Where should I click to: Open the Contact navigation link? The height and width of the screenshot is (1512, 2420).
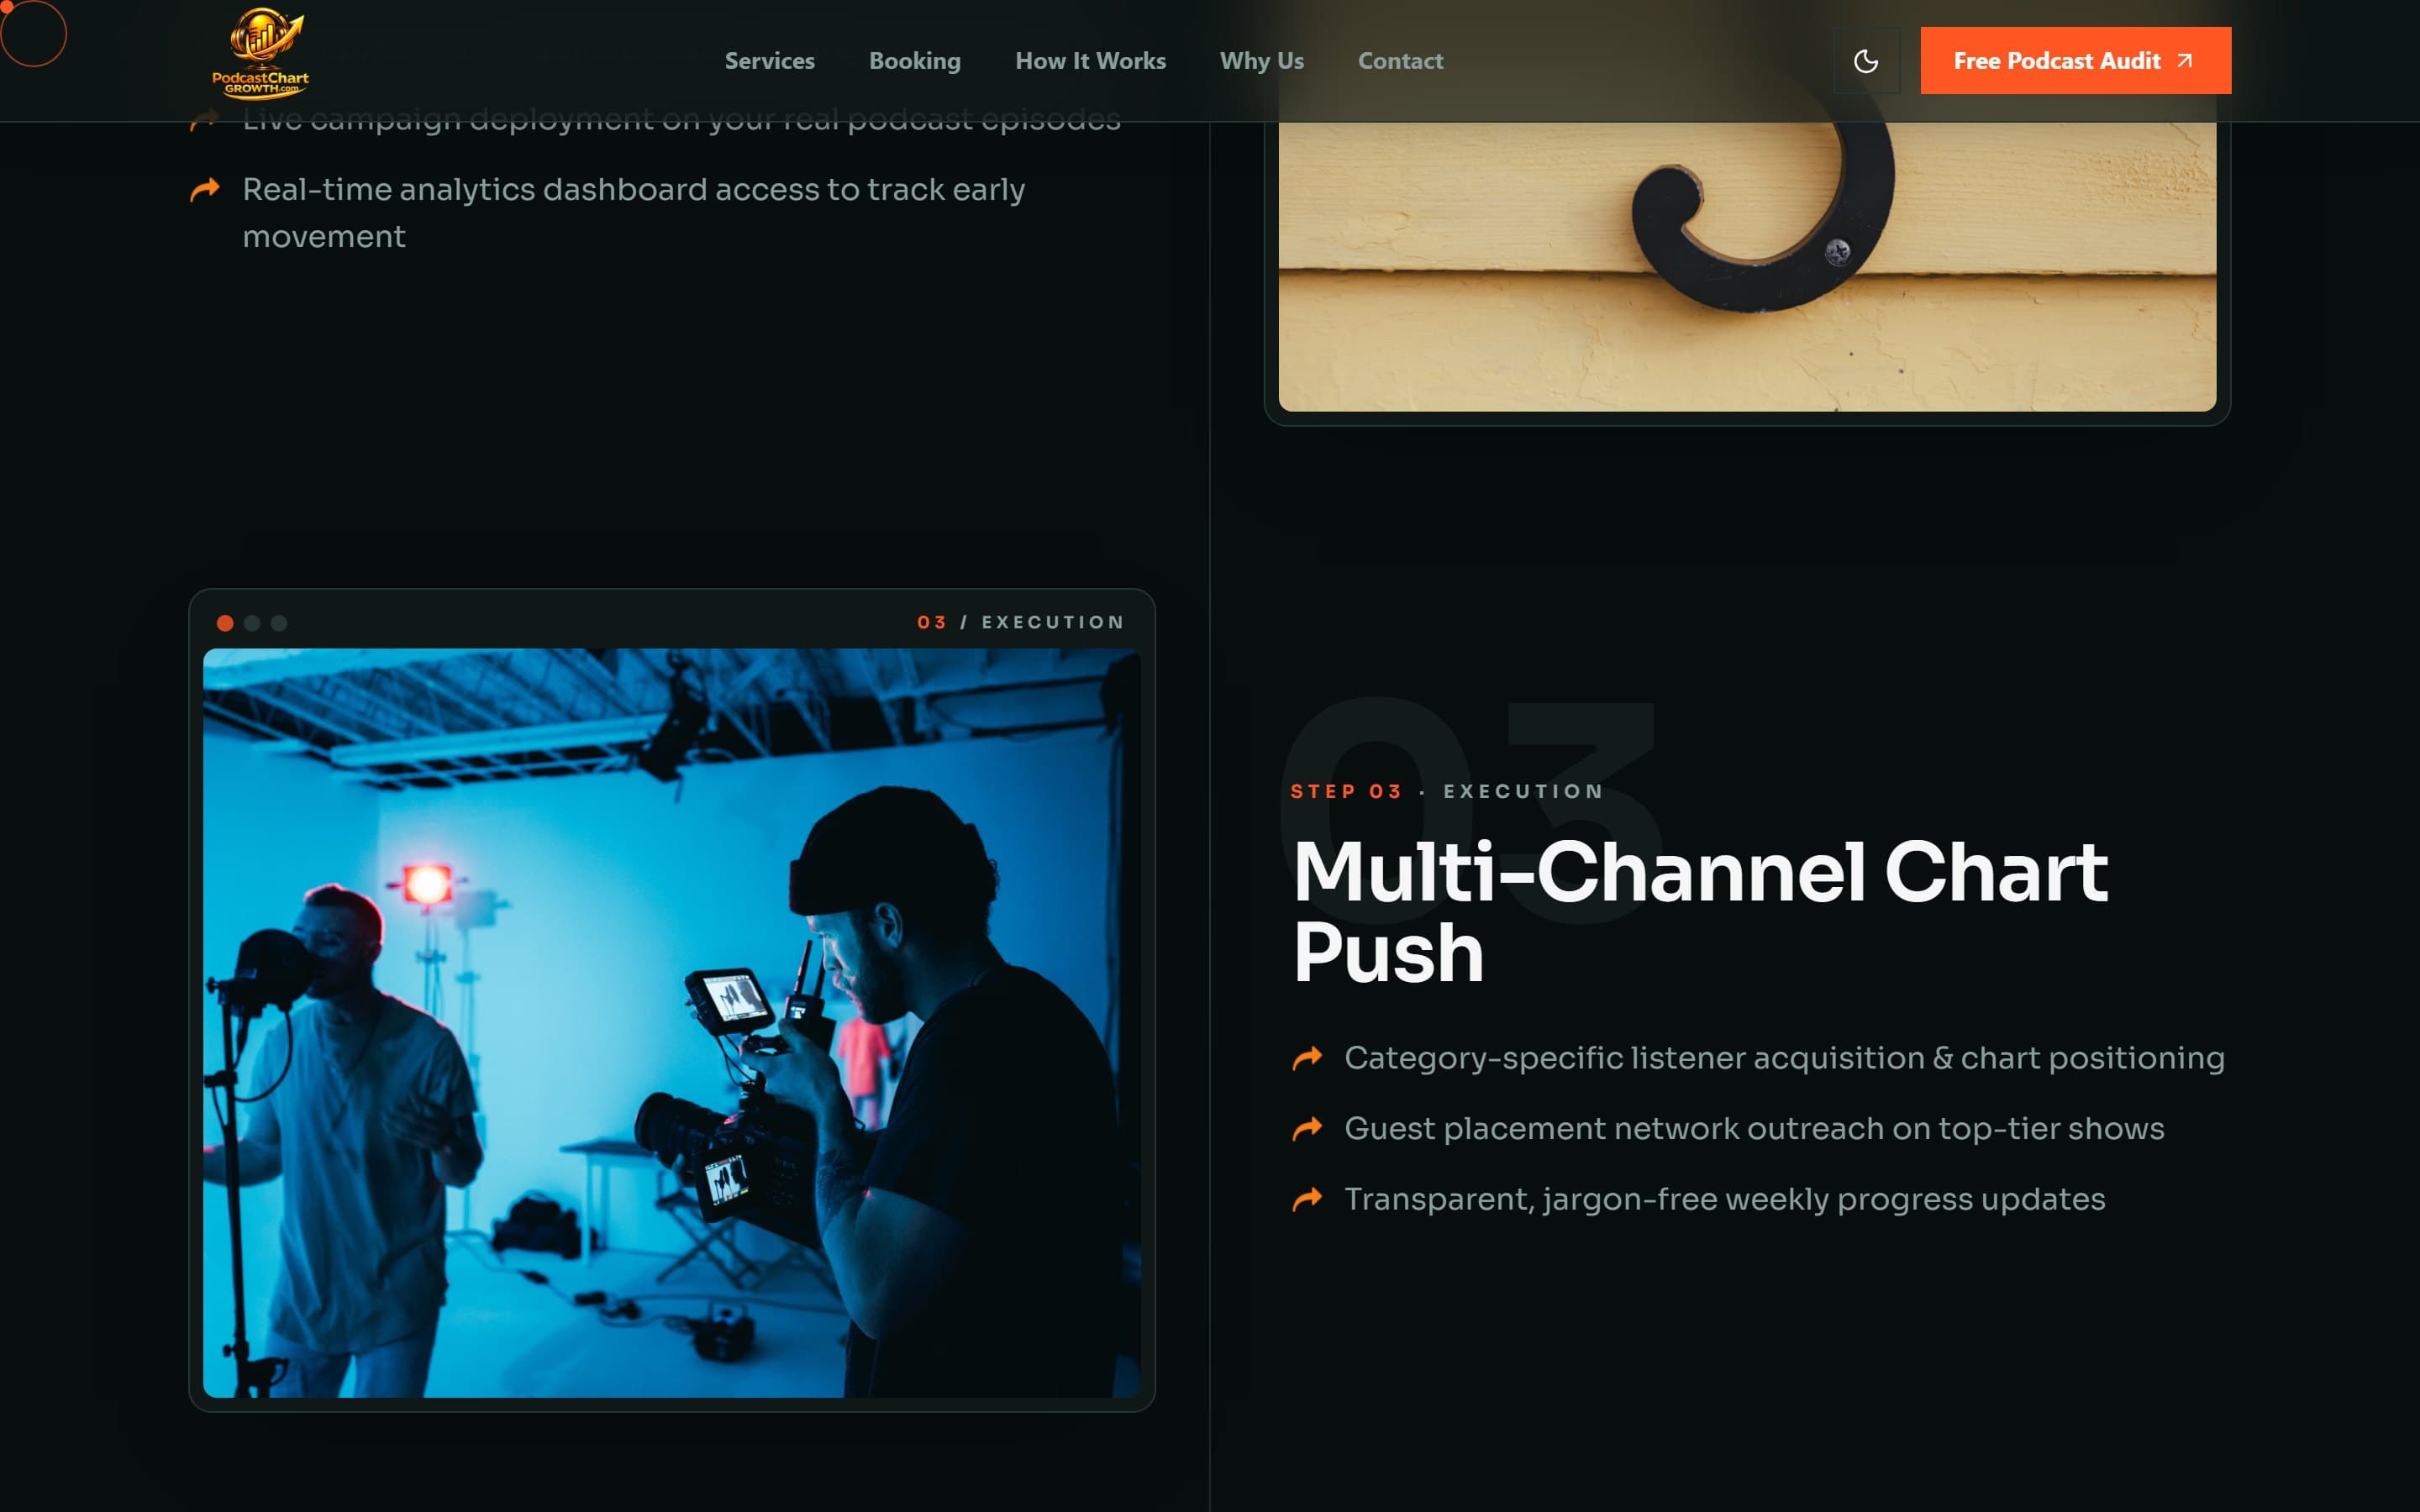tap(1400, 61)
